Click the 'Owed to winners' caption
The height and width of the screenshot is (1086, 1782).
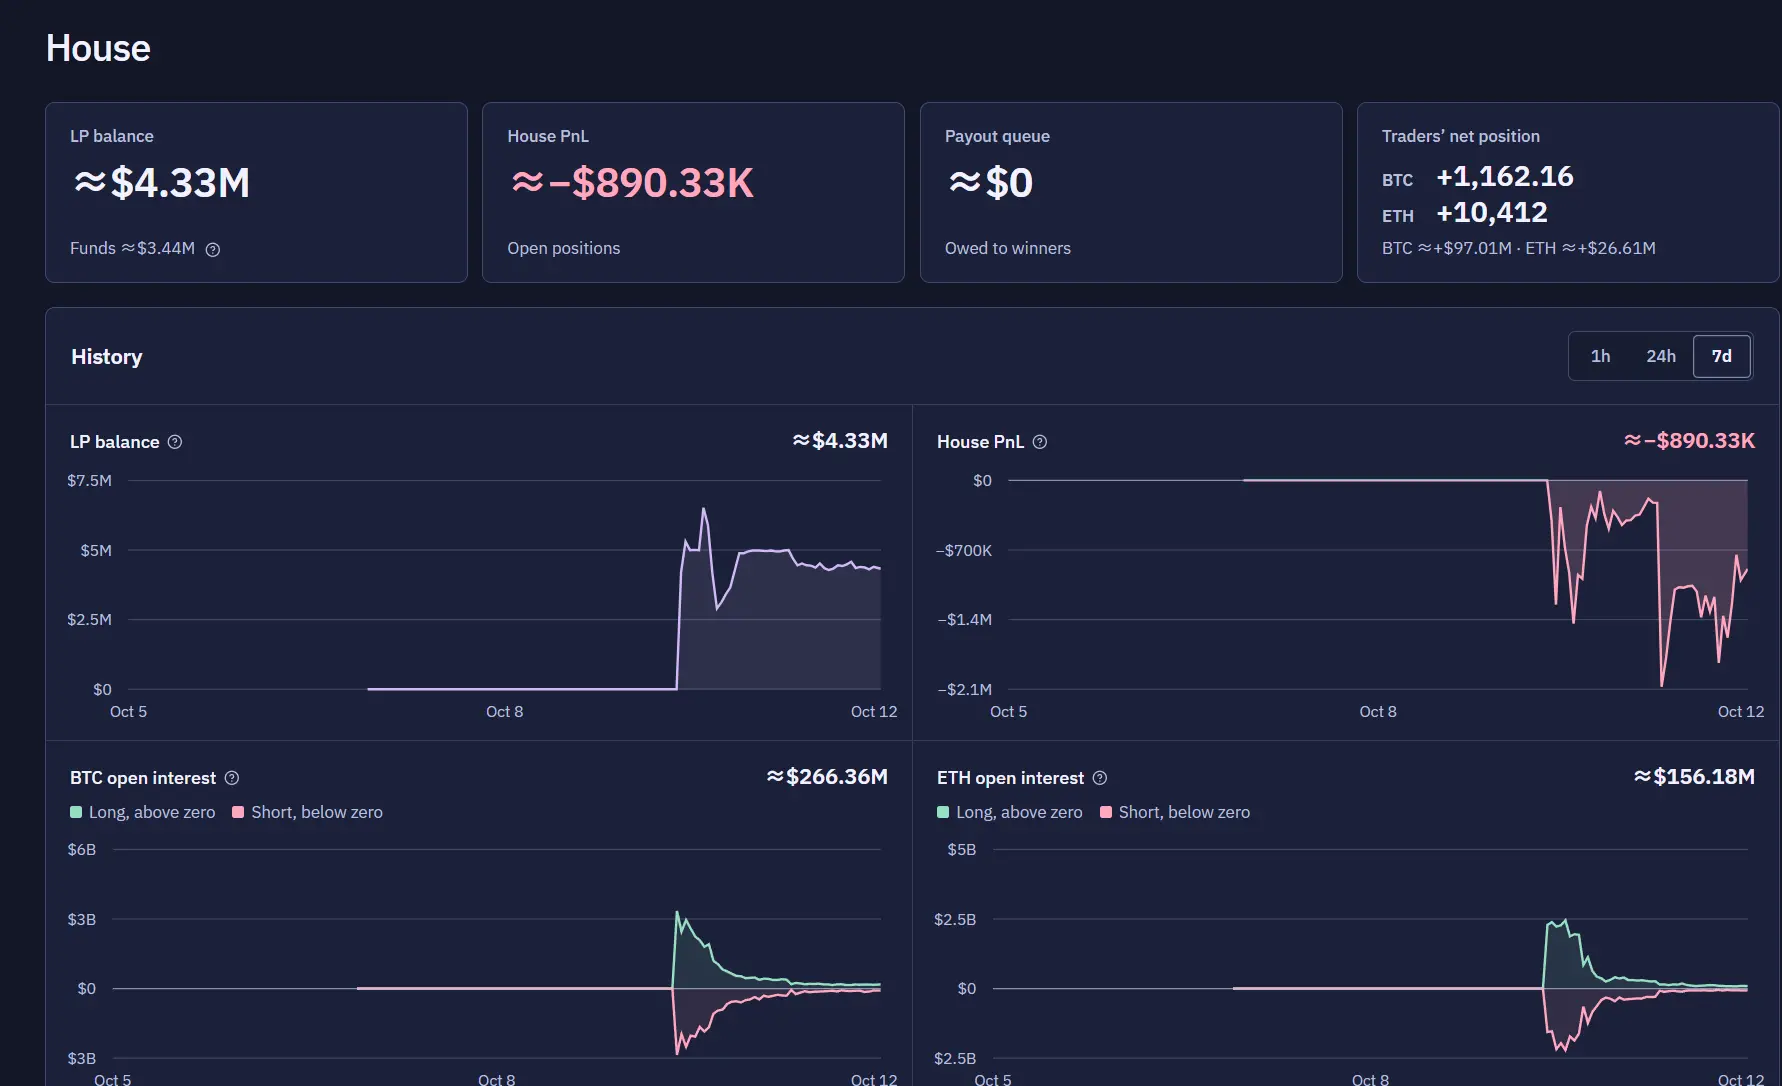click(x=1008, y=248)
